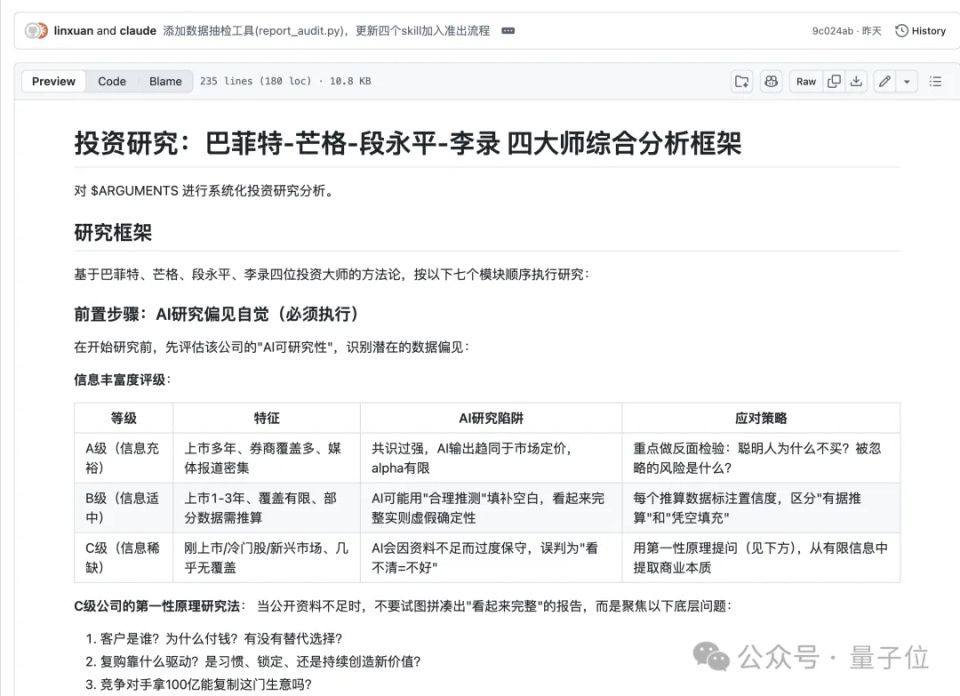Open the file in a code editor workspace
Viewport: 960px width, 696px height.
click(741, 81)
